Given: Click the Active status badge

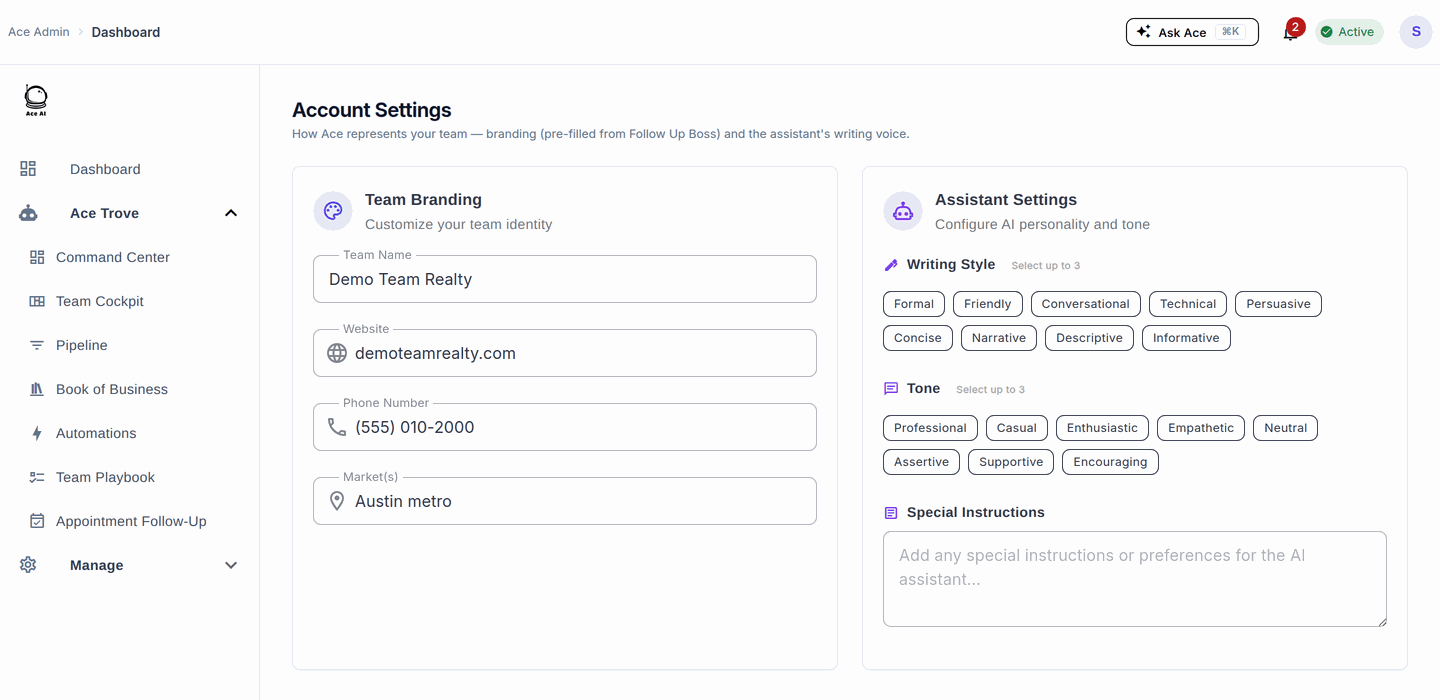Looking at the screenshot, I should [1349, 32].
